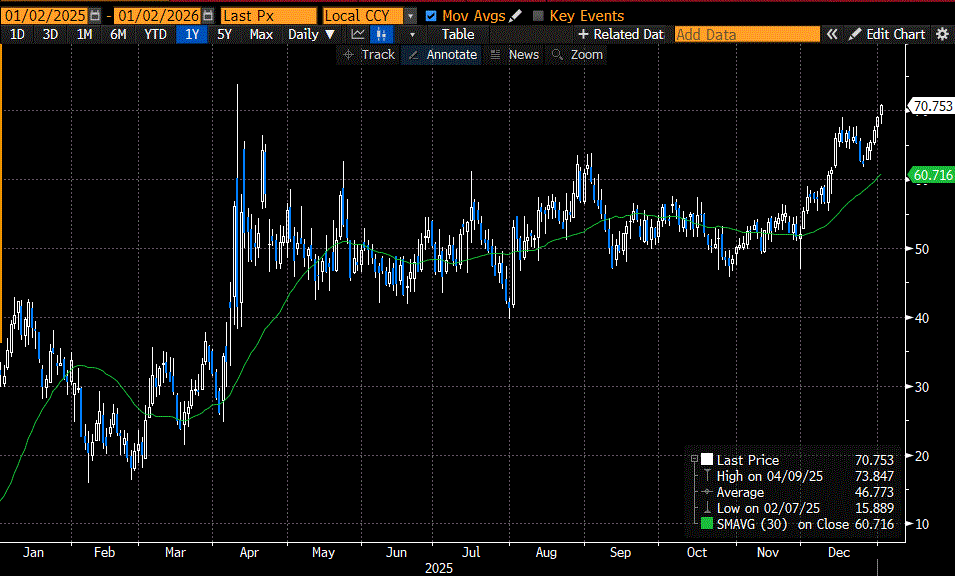Select the highlighted 1Y range
Viewport: 955px width, 576px height.
tap(191, 34)
